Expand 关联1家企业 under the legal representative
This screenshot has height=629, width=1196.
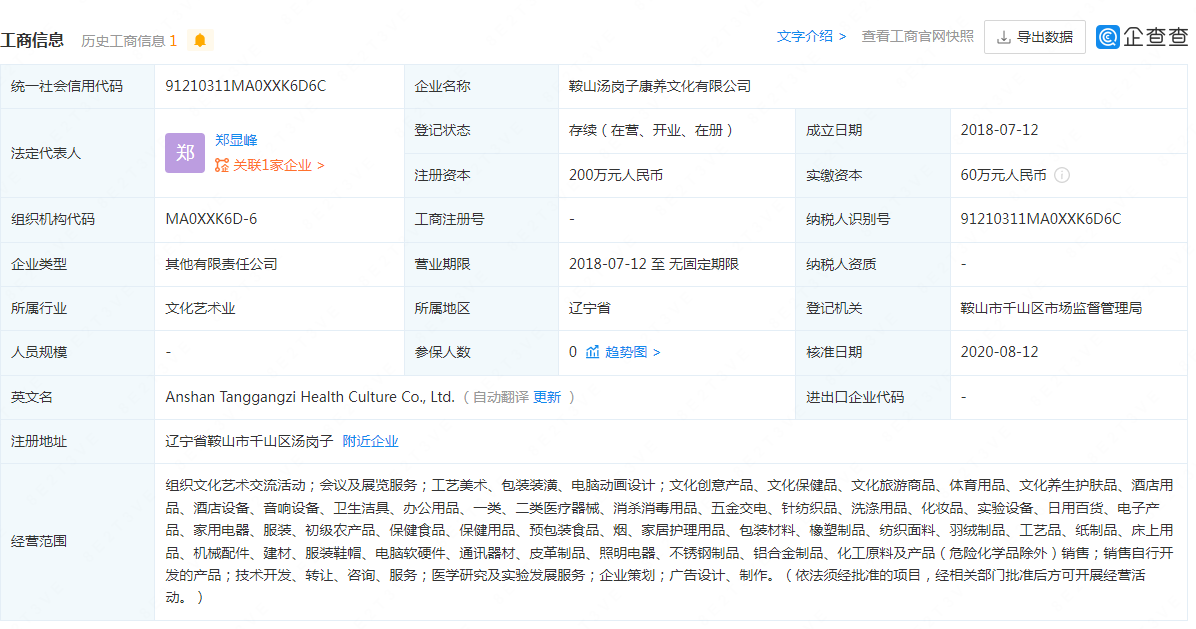(270, 165)
